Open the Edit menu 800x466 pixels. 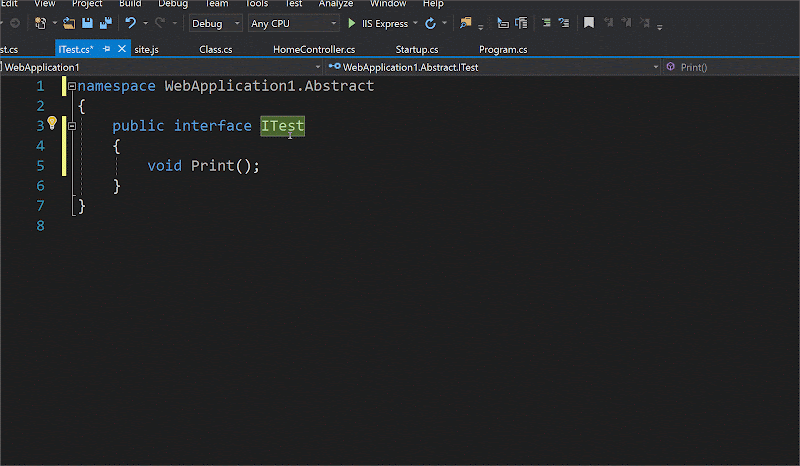click(9, 4)
